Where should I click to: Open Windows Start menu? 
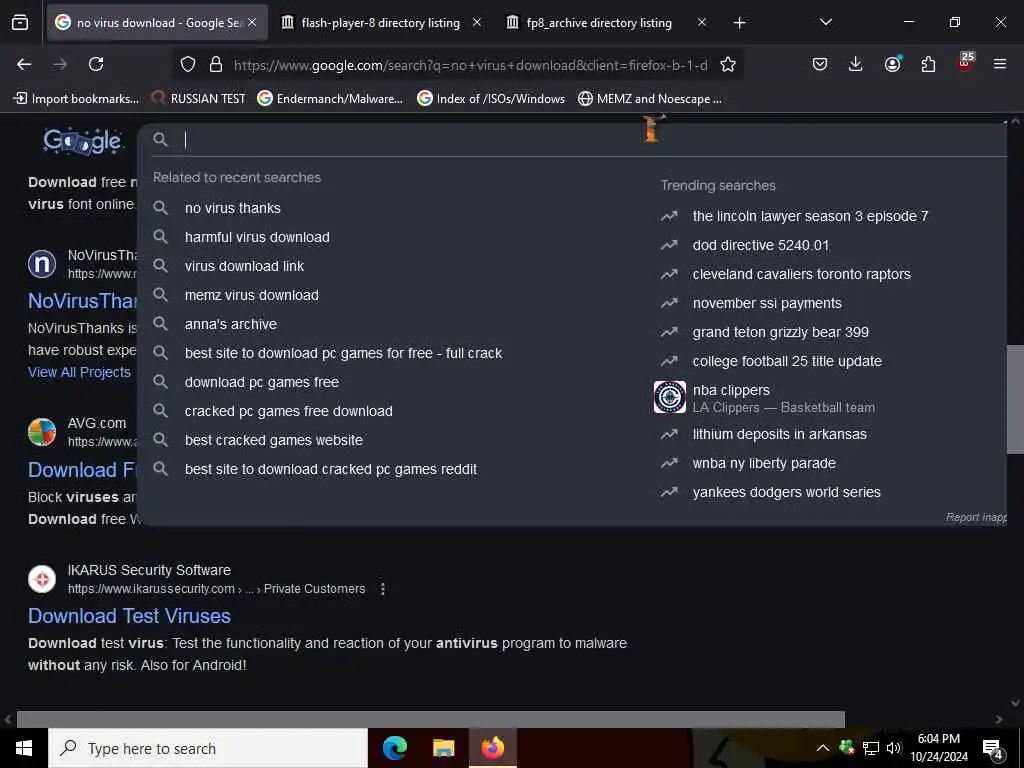point(24,748)
